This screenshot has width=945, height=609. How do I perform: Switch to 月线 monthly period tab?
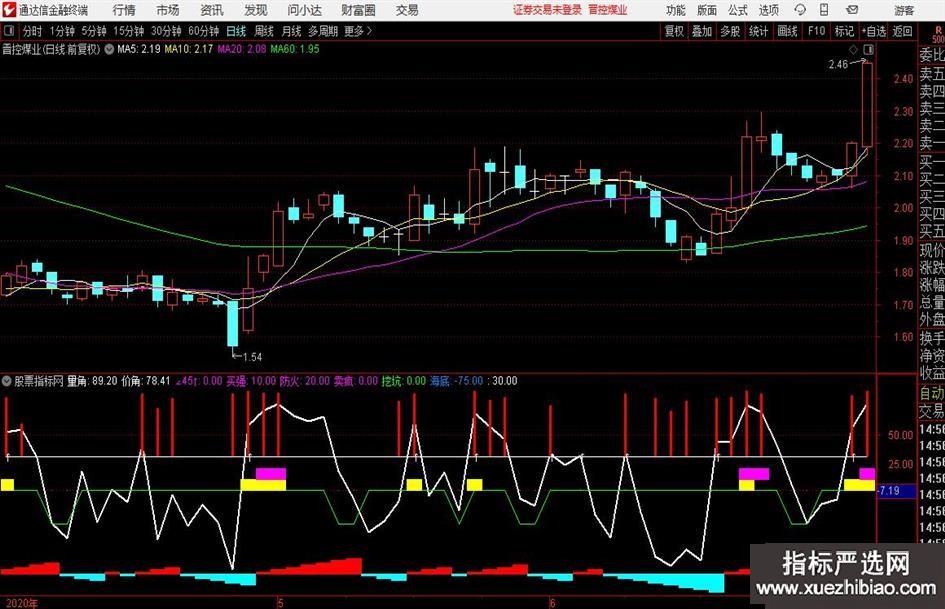(x=291, y=31)
